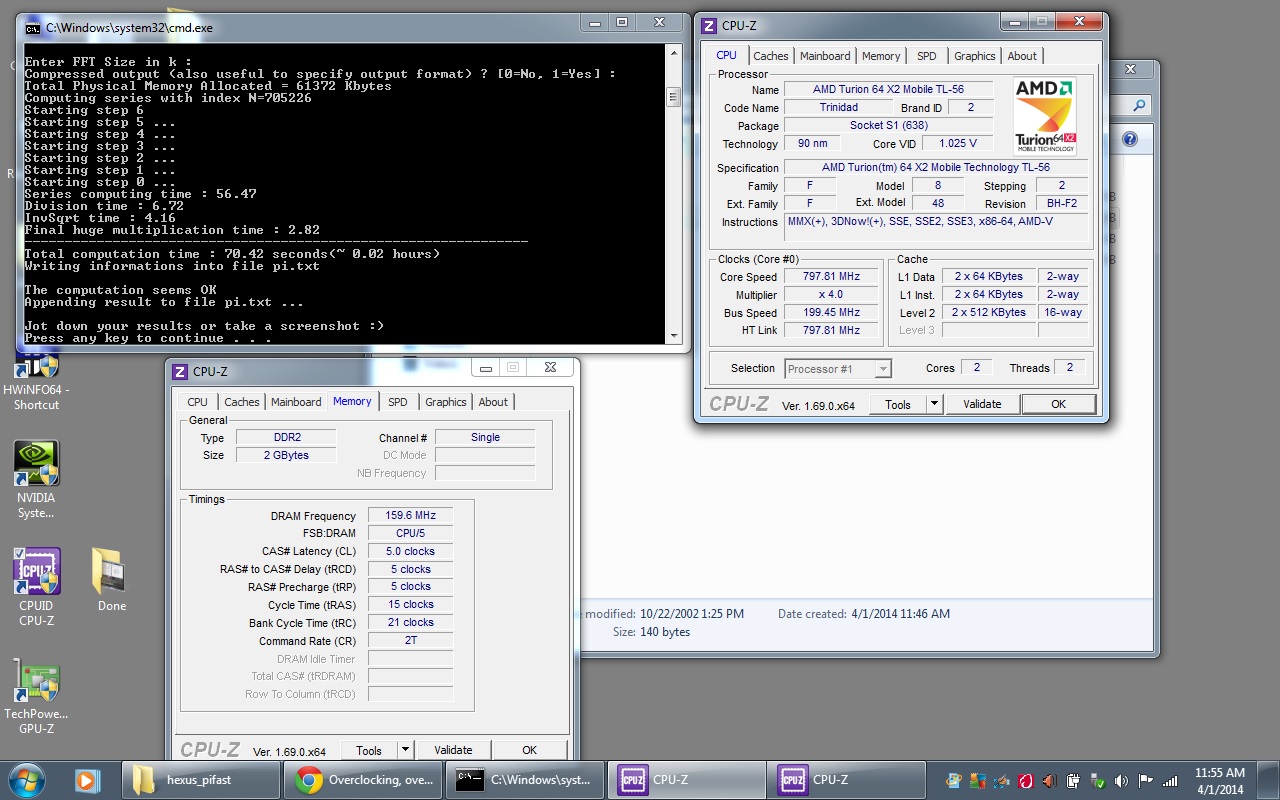Click the AMD Turion 64 X2 logo
1280x800 pixels.
(x=1045, y=116)
